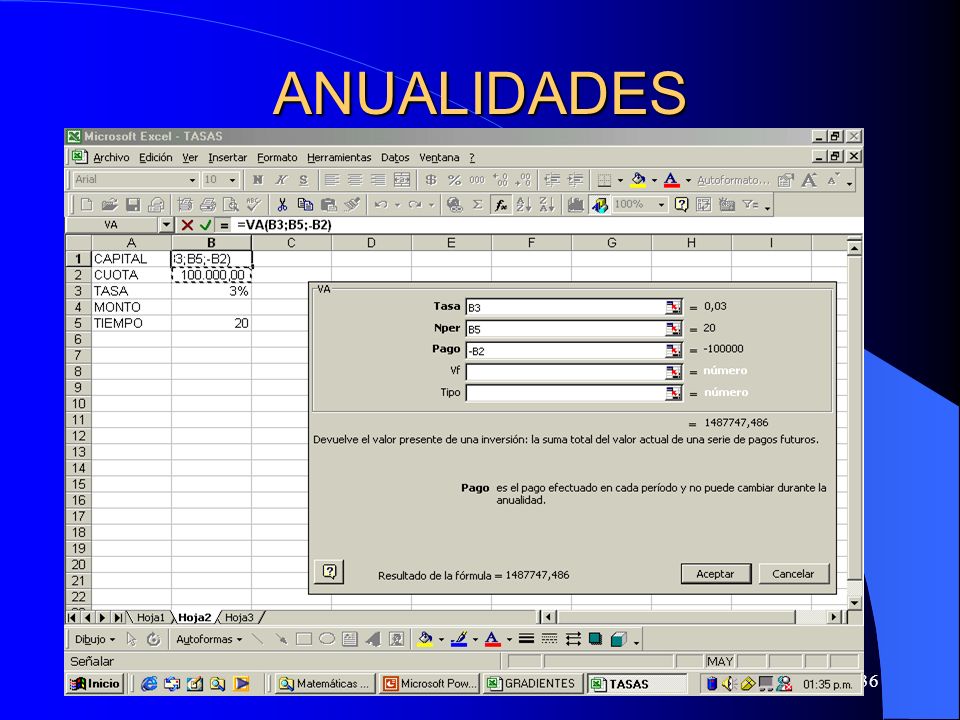
Task: Switch to the Hoja3 sheet tab
Action: point(239,617)
